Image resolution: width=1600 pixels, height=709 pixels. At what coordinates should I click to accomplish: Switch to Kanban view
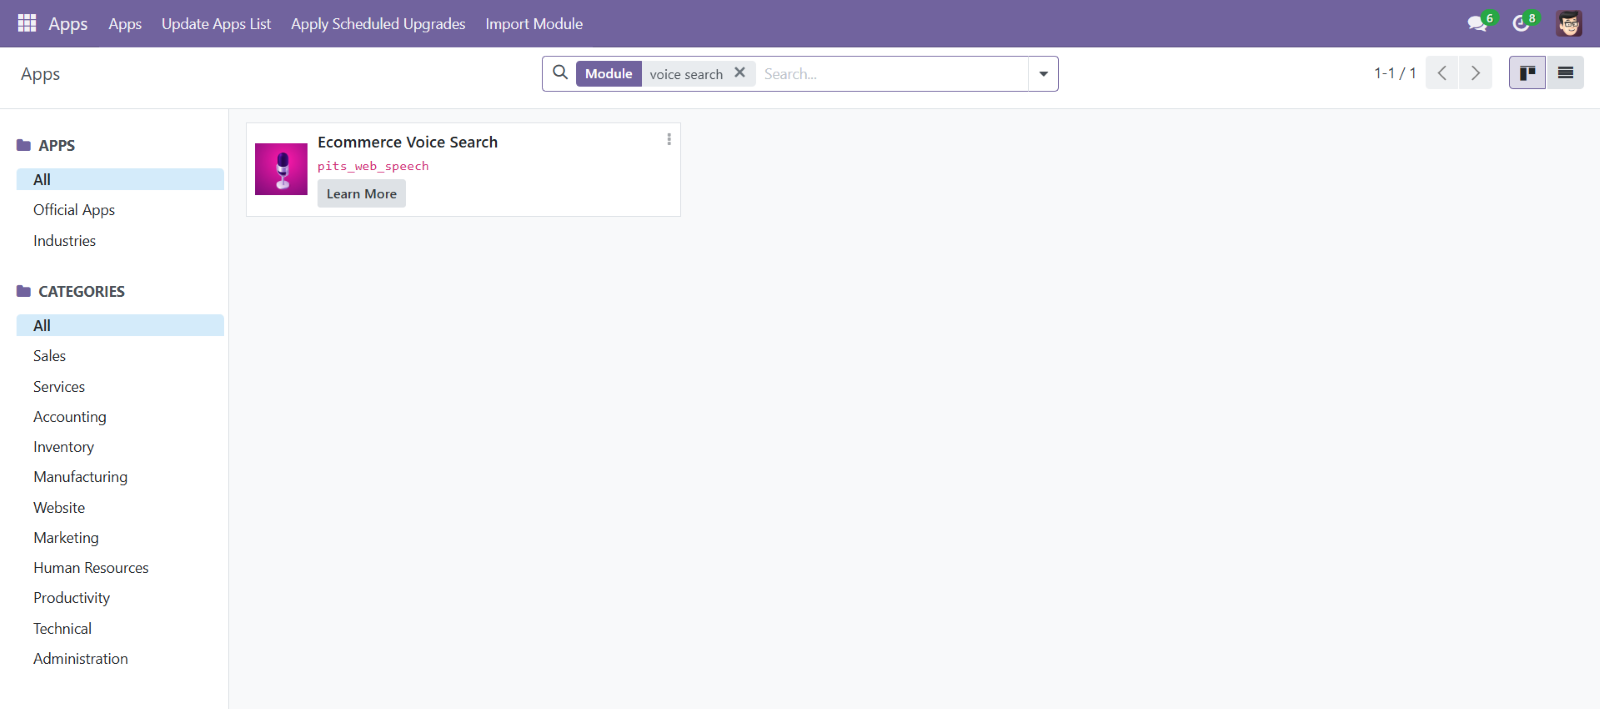[1527, 73]
